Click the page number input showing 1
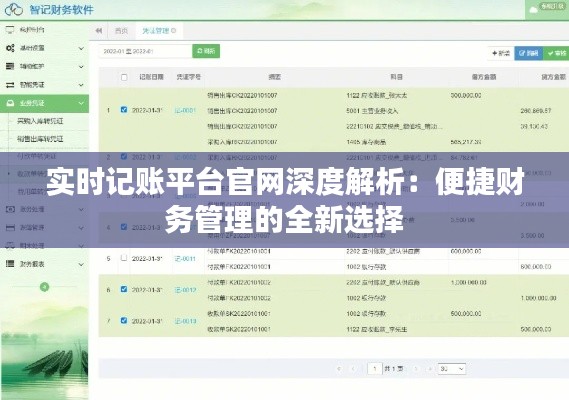 coord(374,369)
